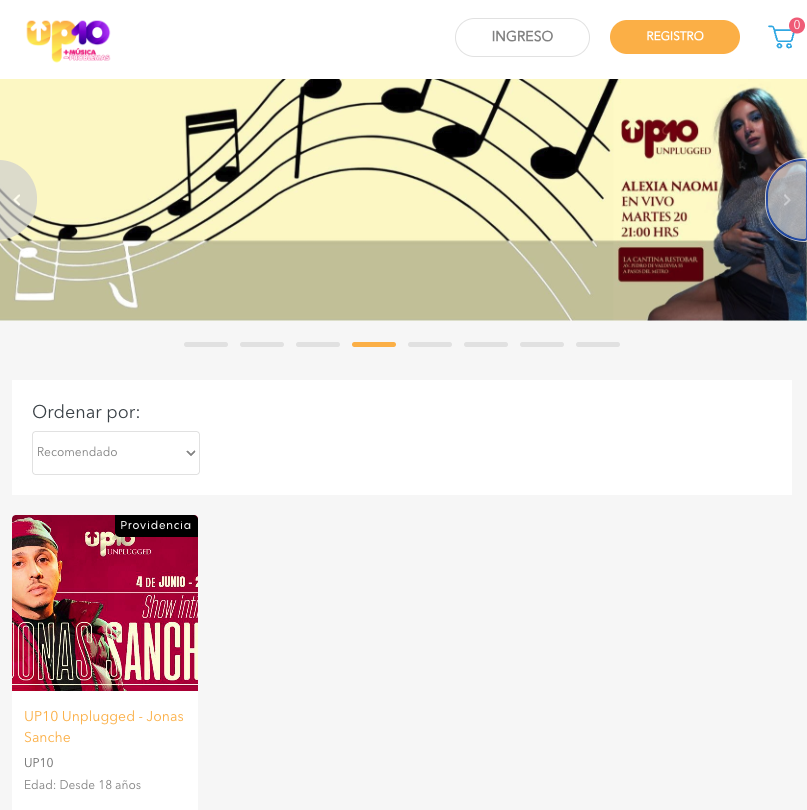
Task: Click the REGISTRO button
Action: (675, 37)
